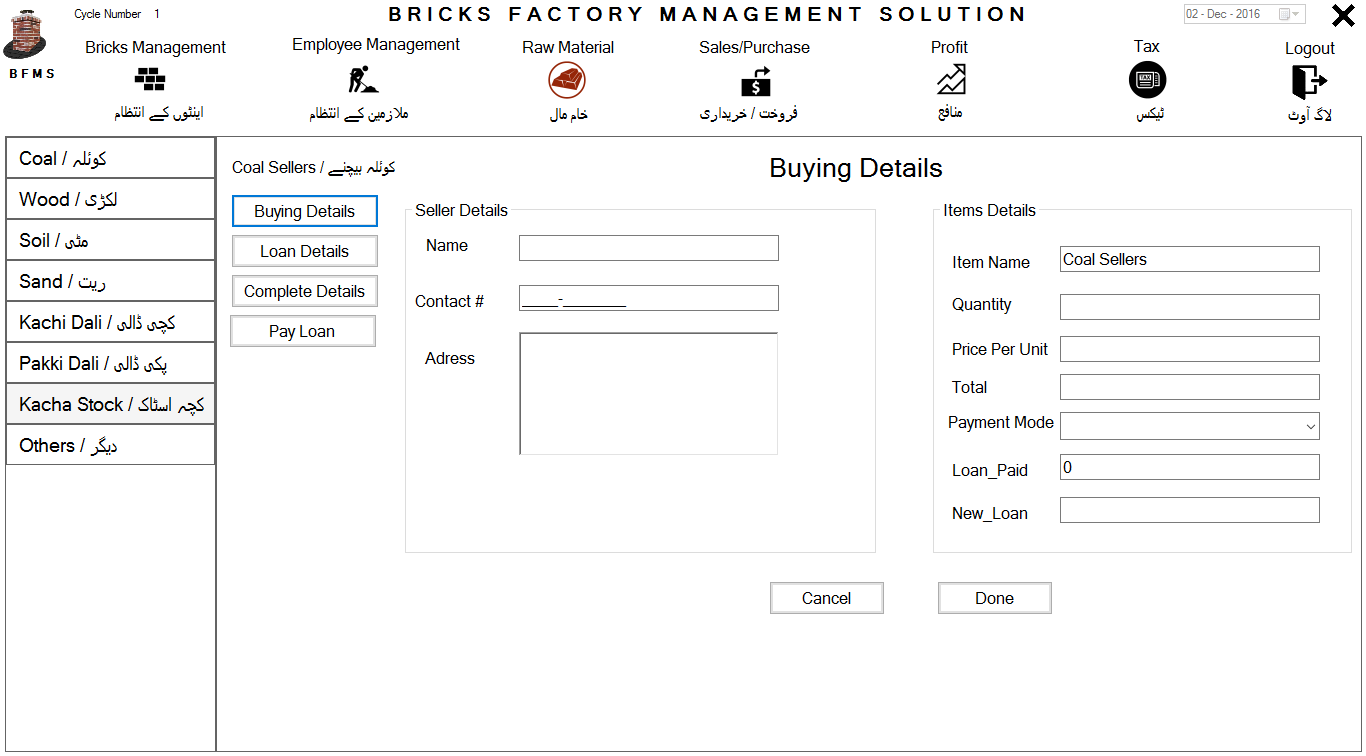Click the Loan_Paid field
Screen dimensions: 1366x756
point(1190,467)
